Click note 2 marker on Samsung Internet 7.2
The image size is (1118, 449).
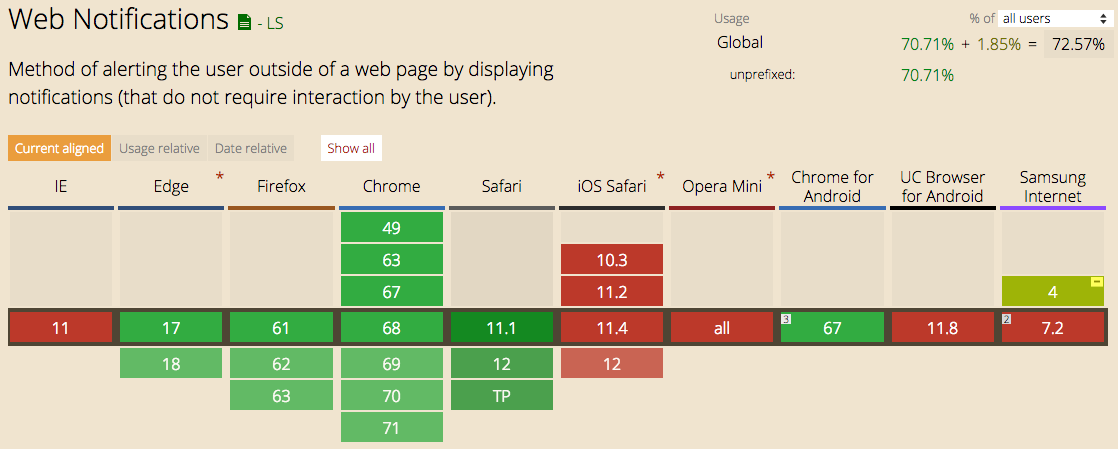coord(1007,318)
